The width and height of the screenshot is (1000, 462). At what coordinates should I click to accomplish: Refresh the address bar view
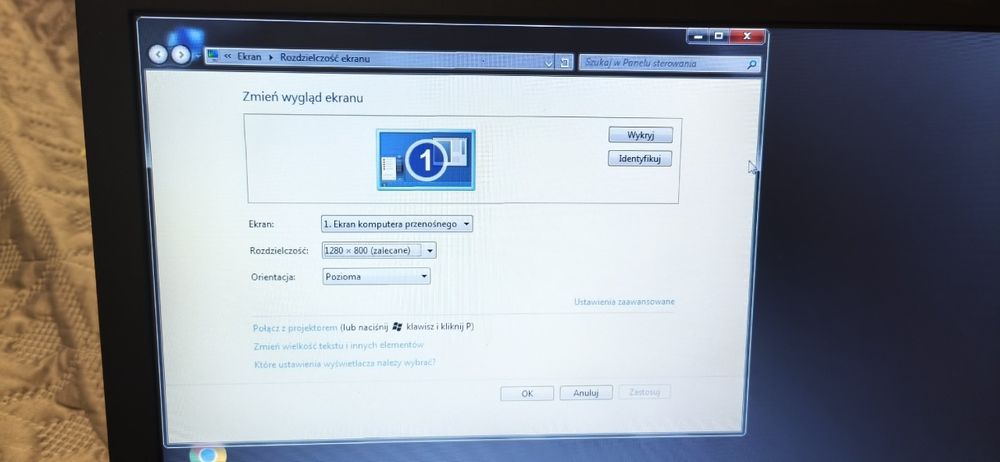pyautogui.click(x=564, y=62)
